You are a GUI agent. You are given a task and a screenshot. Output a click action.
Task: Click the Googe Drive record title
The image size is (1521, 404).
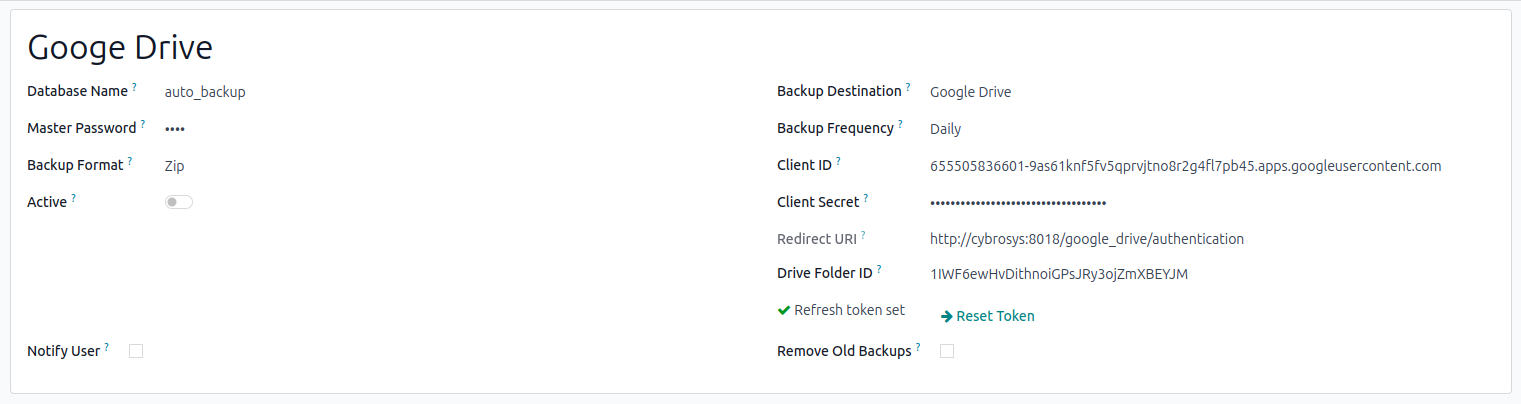(x=120, y=47)
